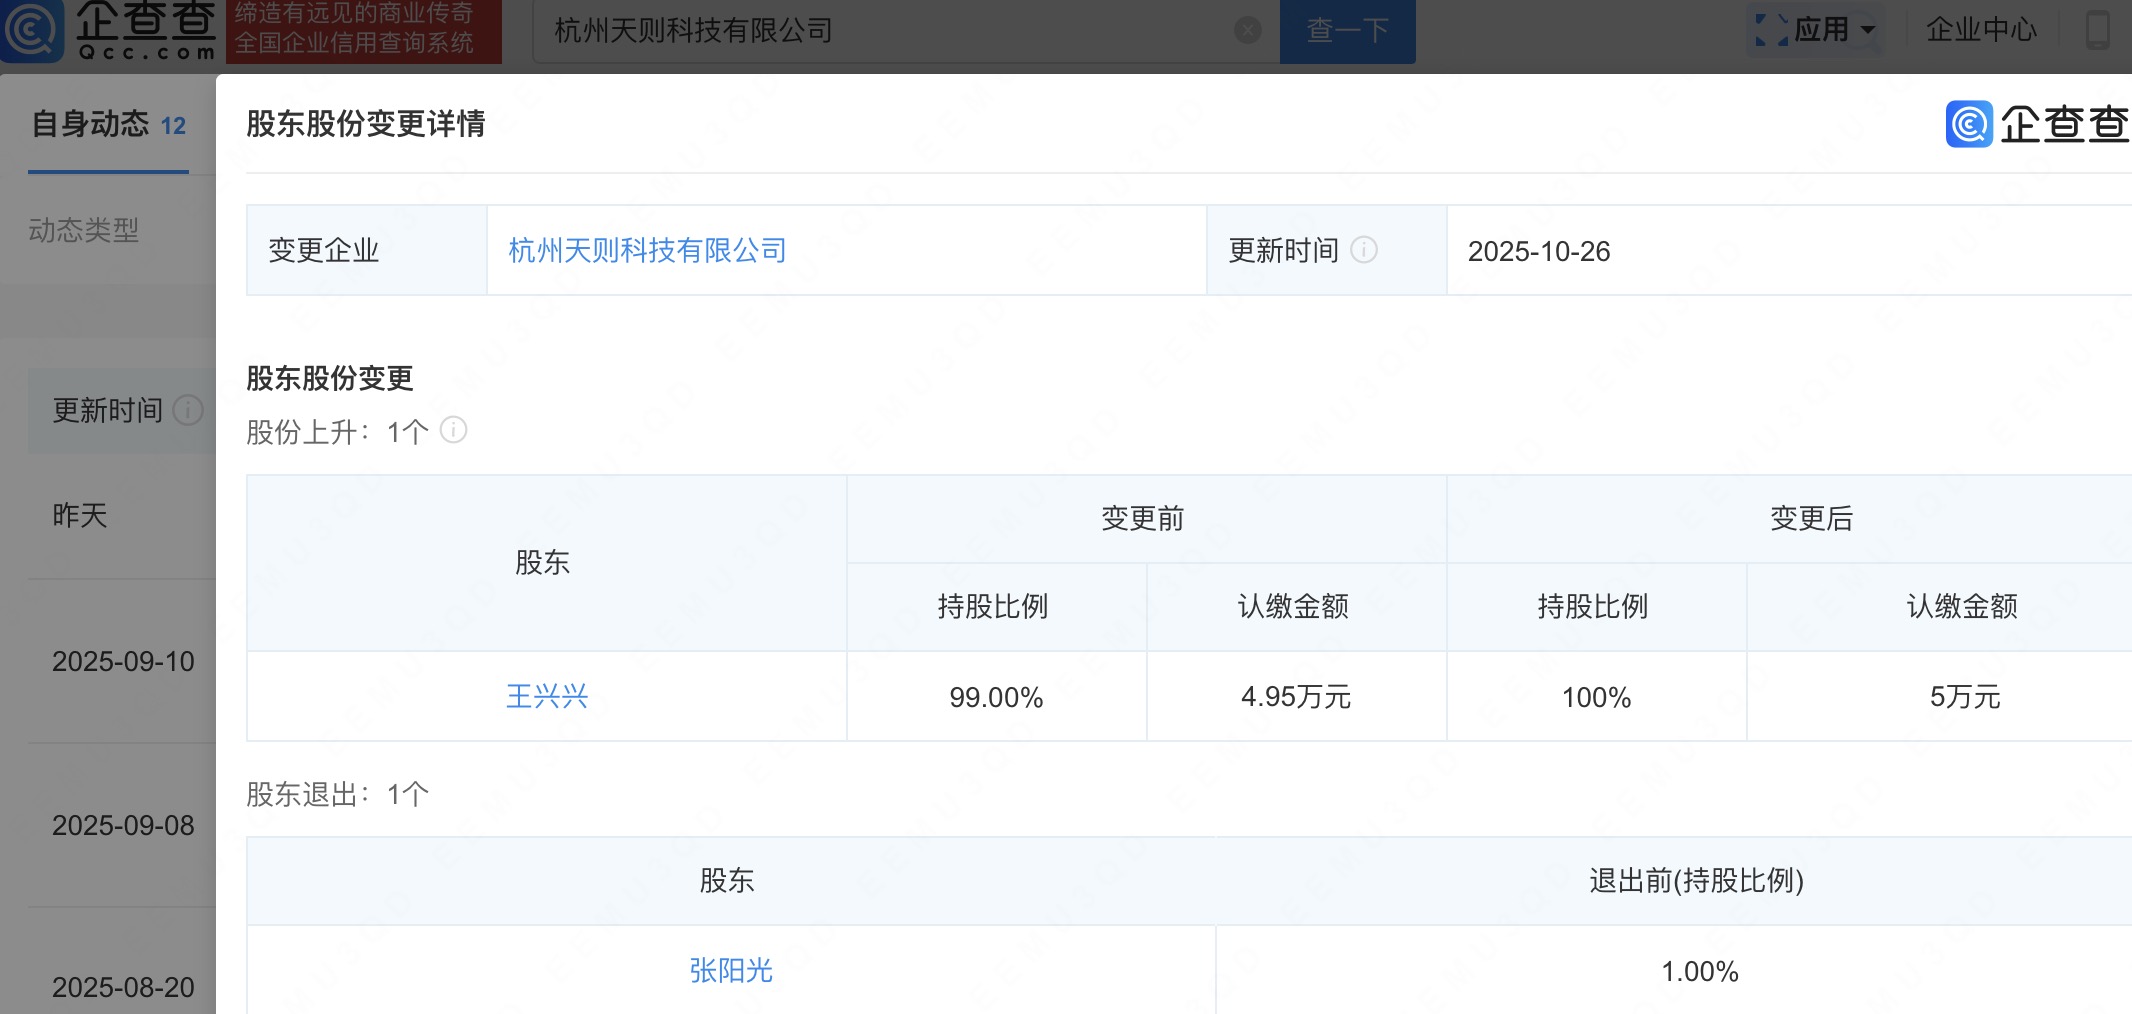Open the mobile phone app icon

click(2097, 30)
